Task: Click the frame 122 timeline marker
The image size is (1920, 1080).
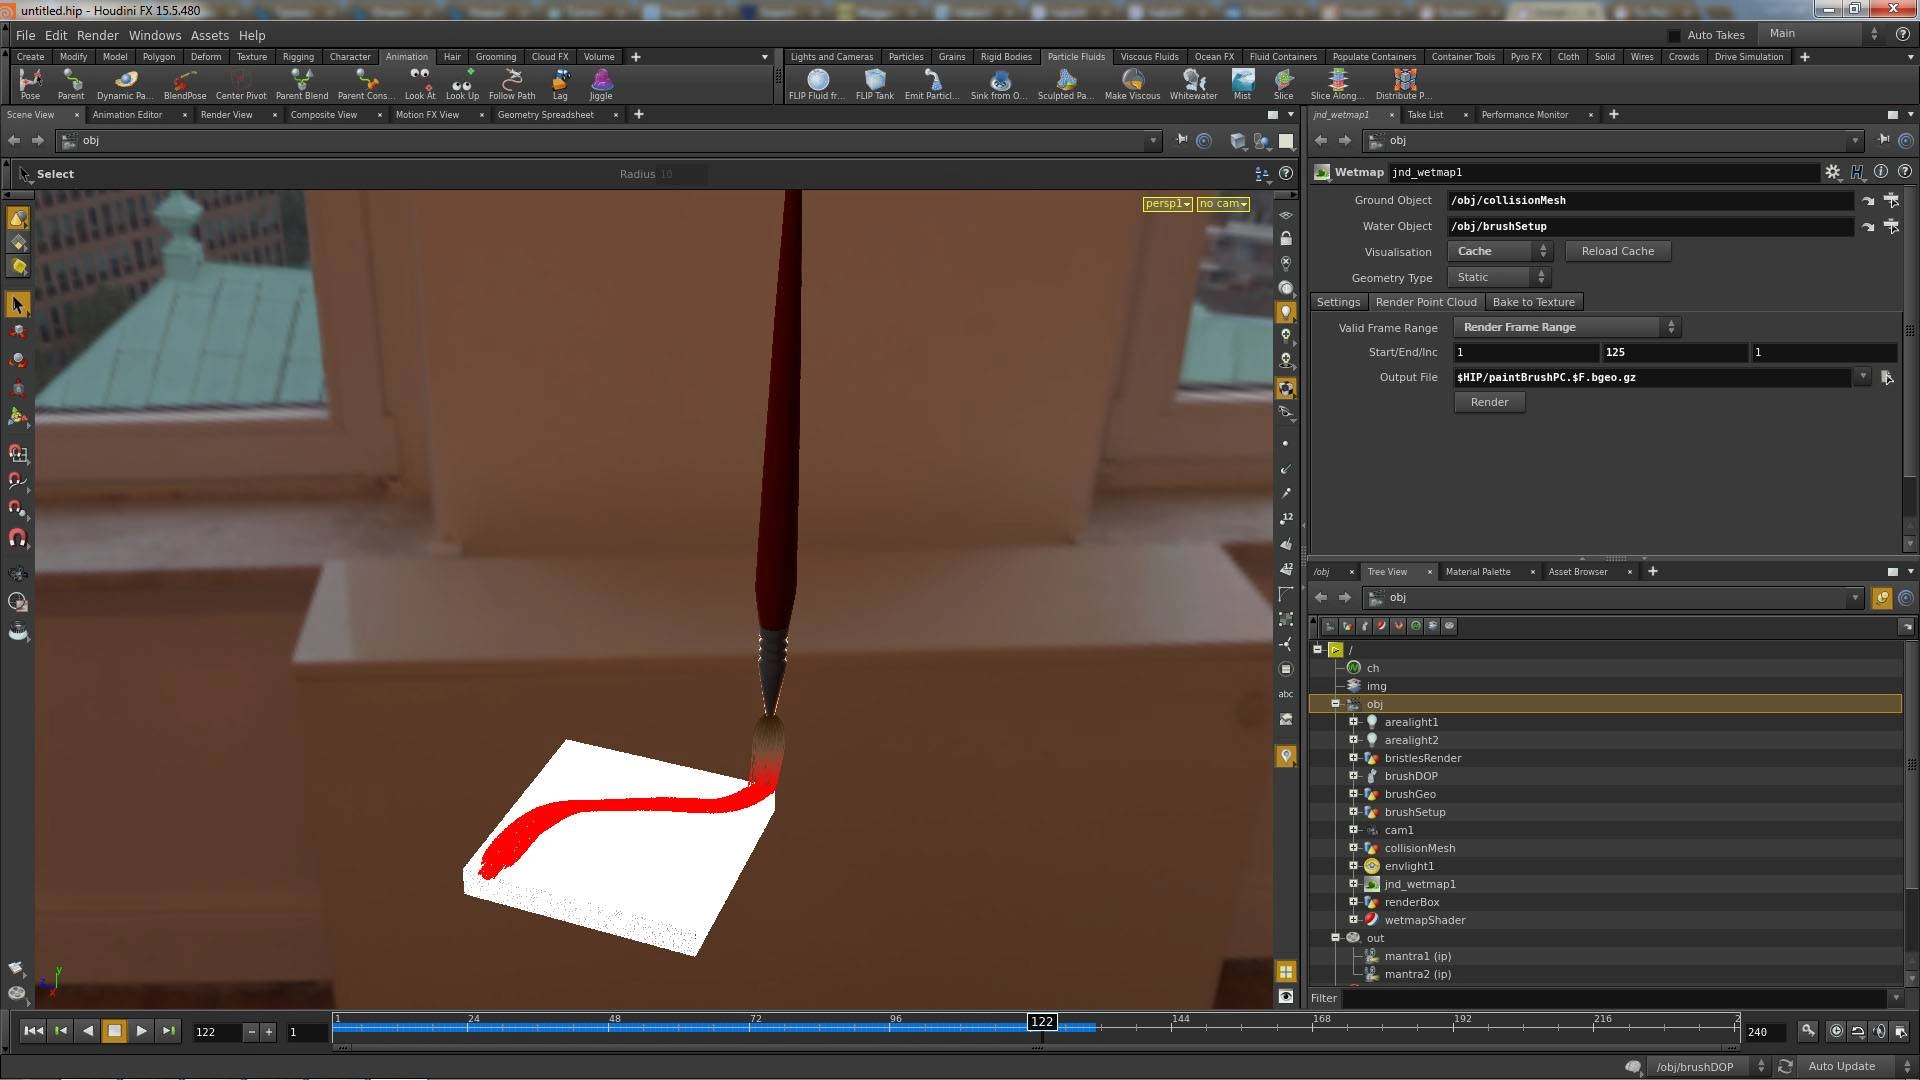Action: click(x=1042, y=1022)
